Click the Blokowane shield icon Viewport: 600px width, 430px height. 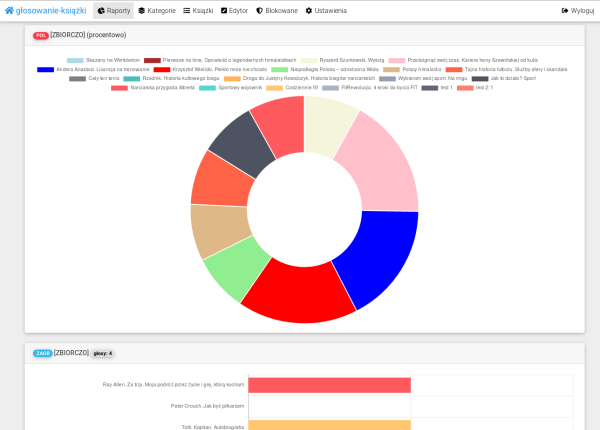(x=260, y=10)
